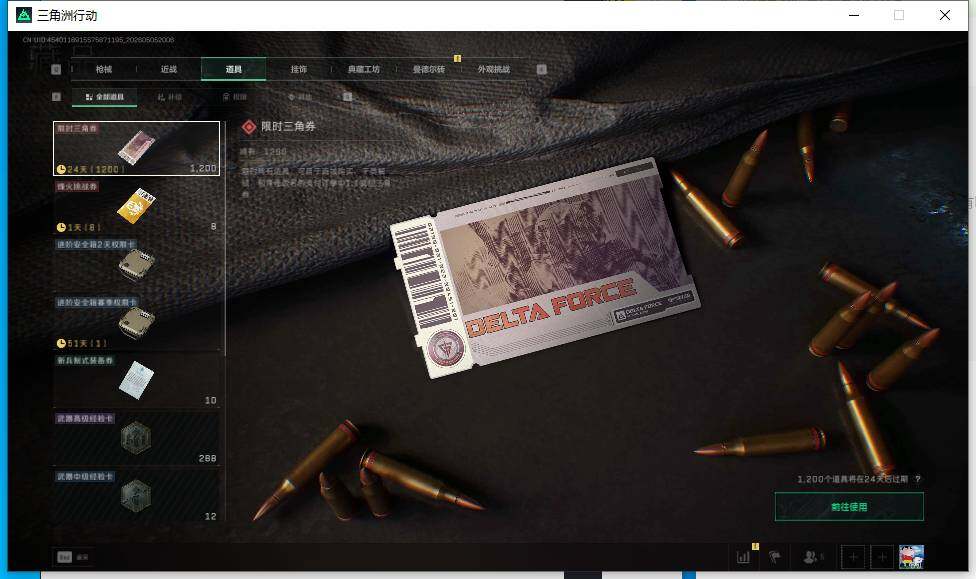Select the 新兵制式装备券 item

point(136,380)
